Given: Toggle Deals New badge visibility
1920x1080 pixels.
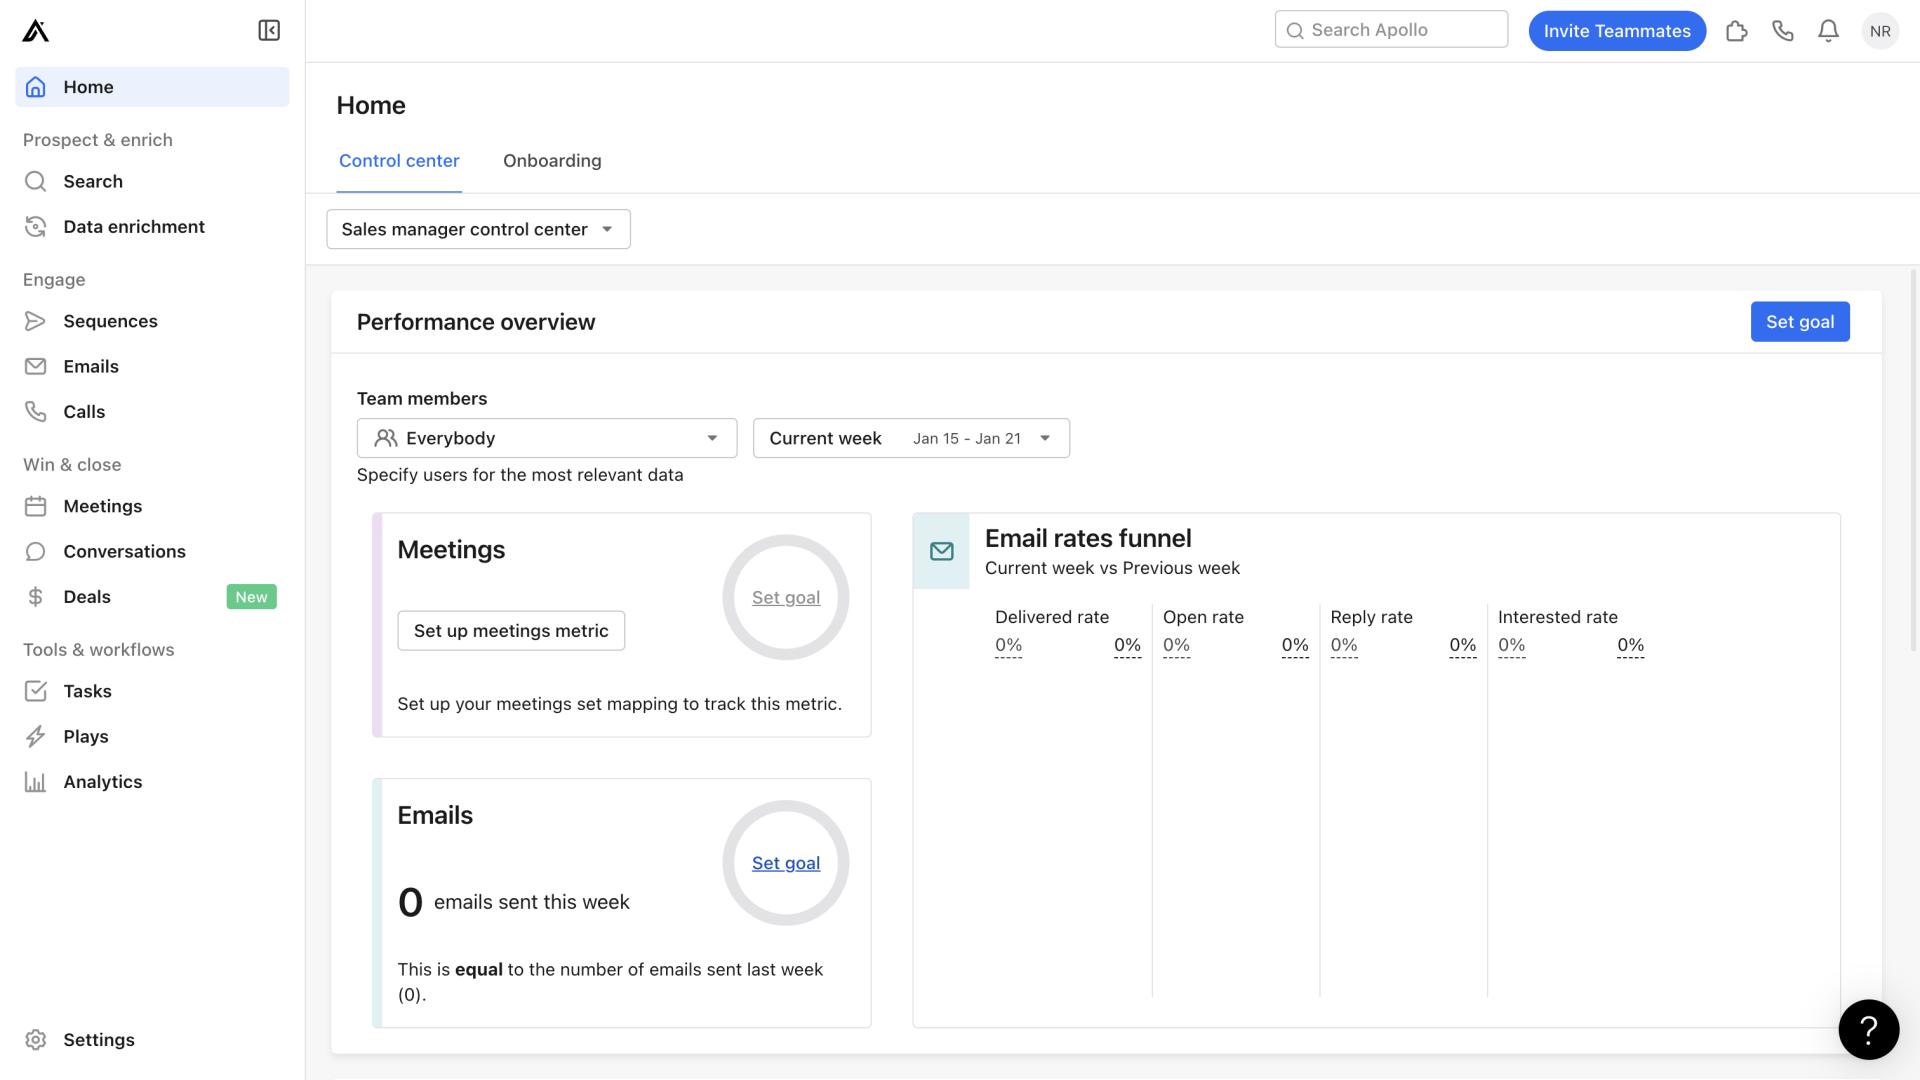Looking at the screenshot, I should pyautogui.click(x=251, y=596).
